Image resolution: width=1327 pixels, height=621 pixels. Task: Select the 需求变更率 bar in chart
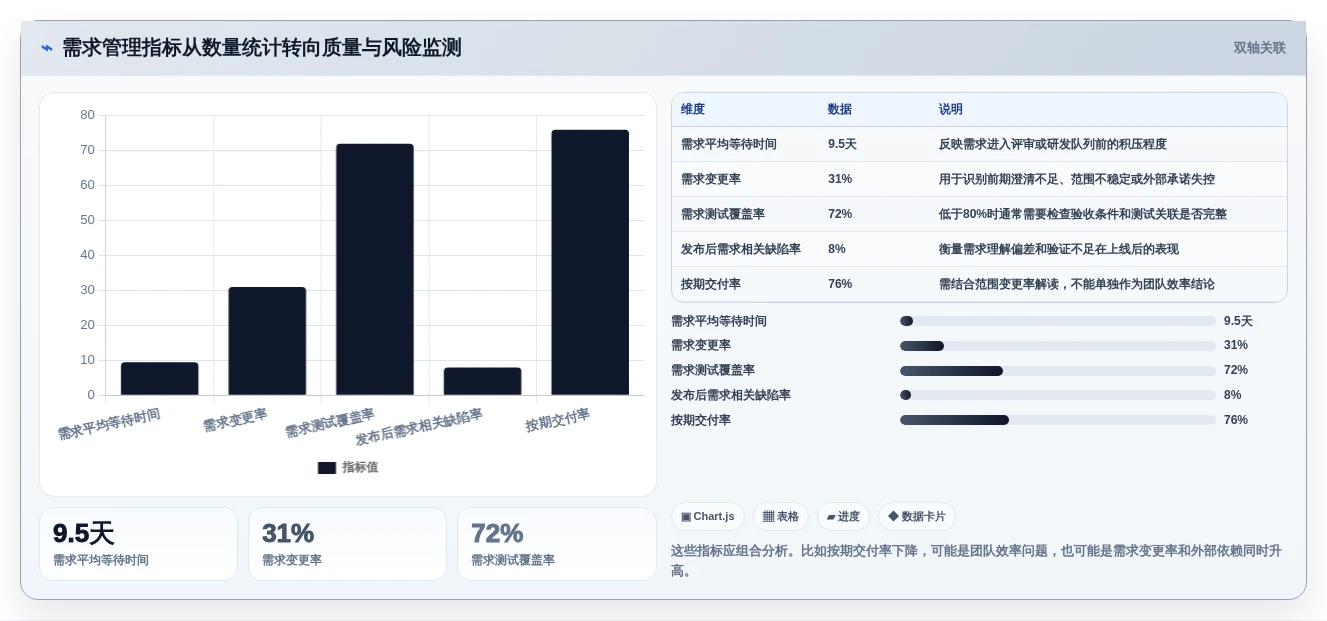[267, 341]
